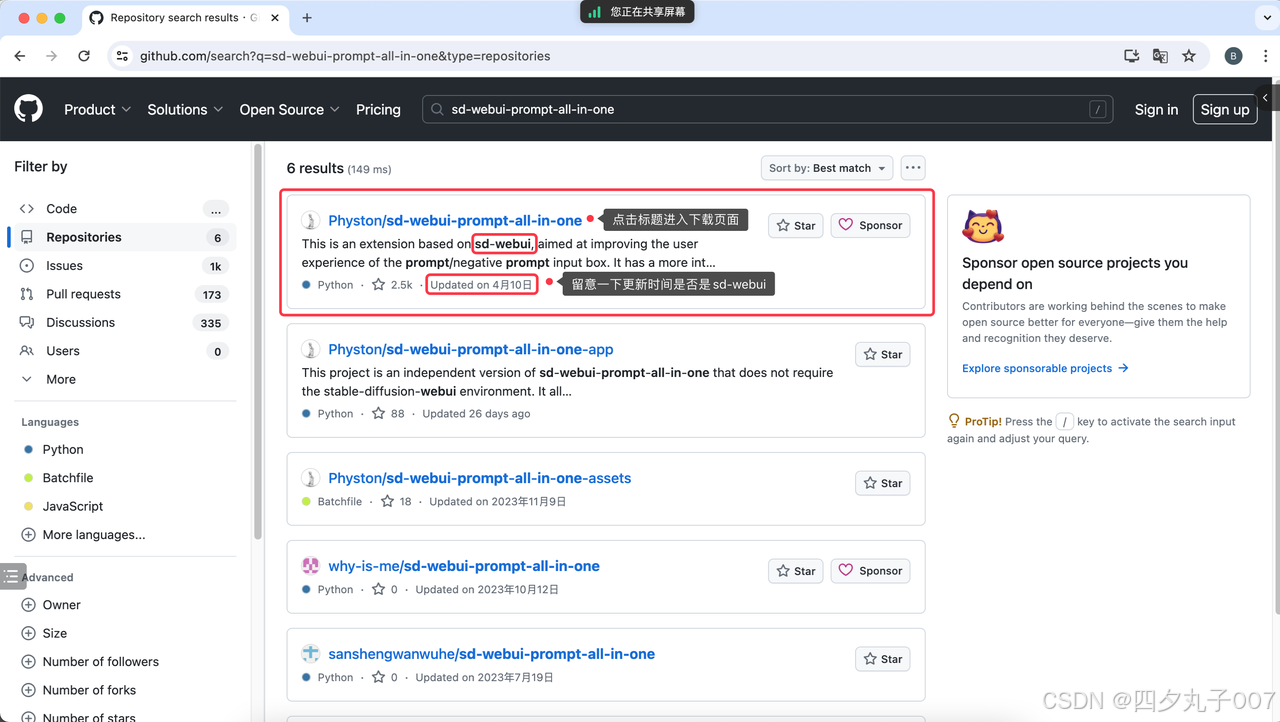
Task: Add the Number of followers filter
Action: (x=91, y=662)
